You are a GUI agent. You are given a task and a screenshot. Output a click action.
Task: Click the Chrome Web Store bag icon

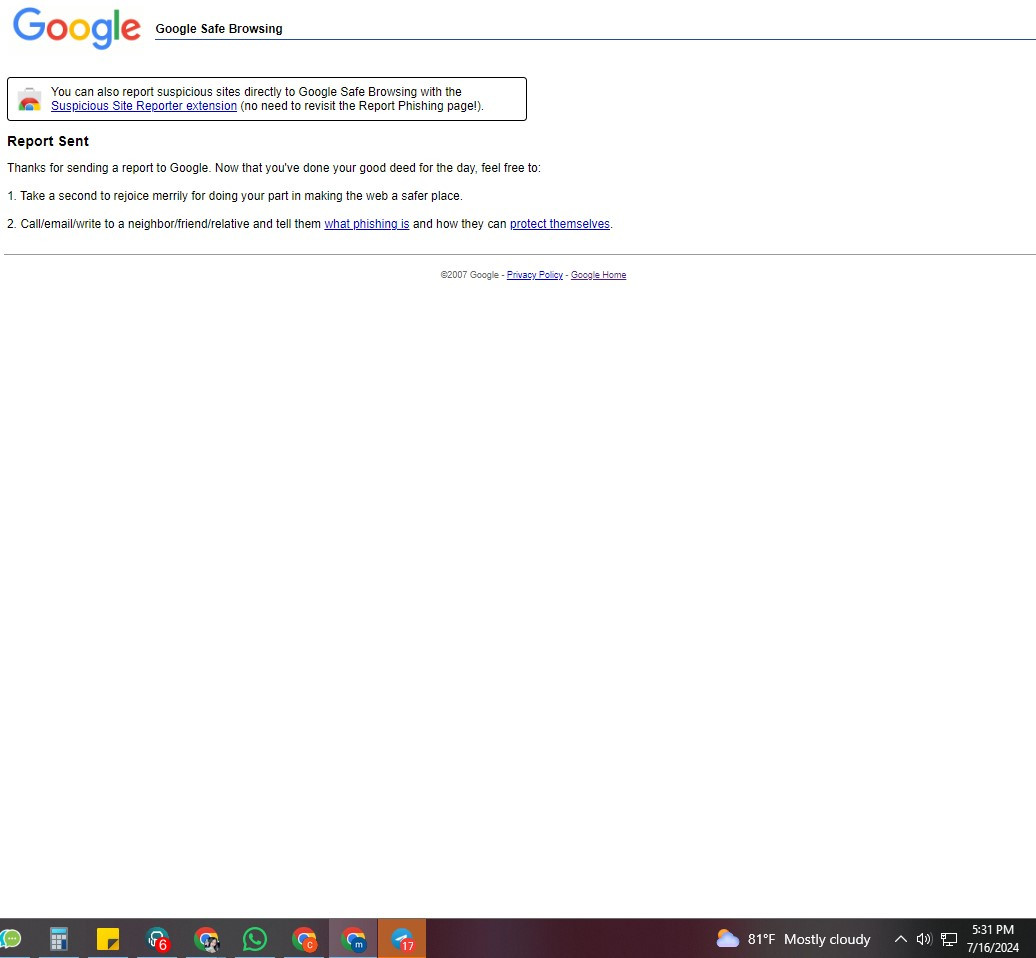30,99
